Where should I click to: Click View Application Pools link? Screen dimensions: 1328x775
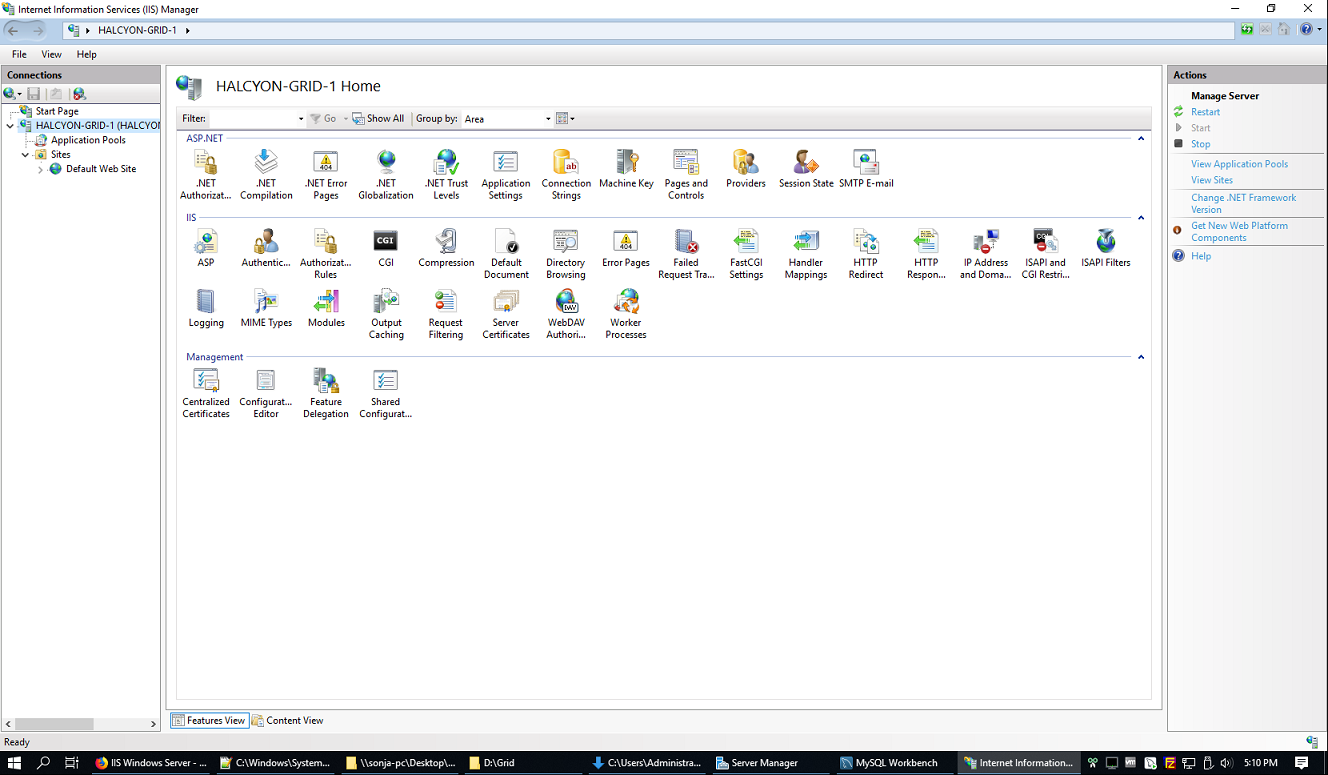[1239, 164]
